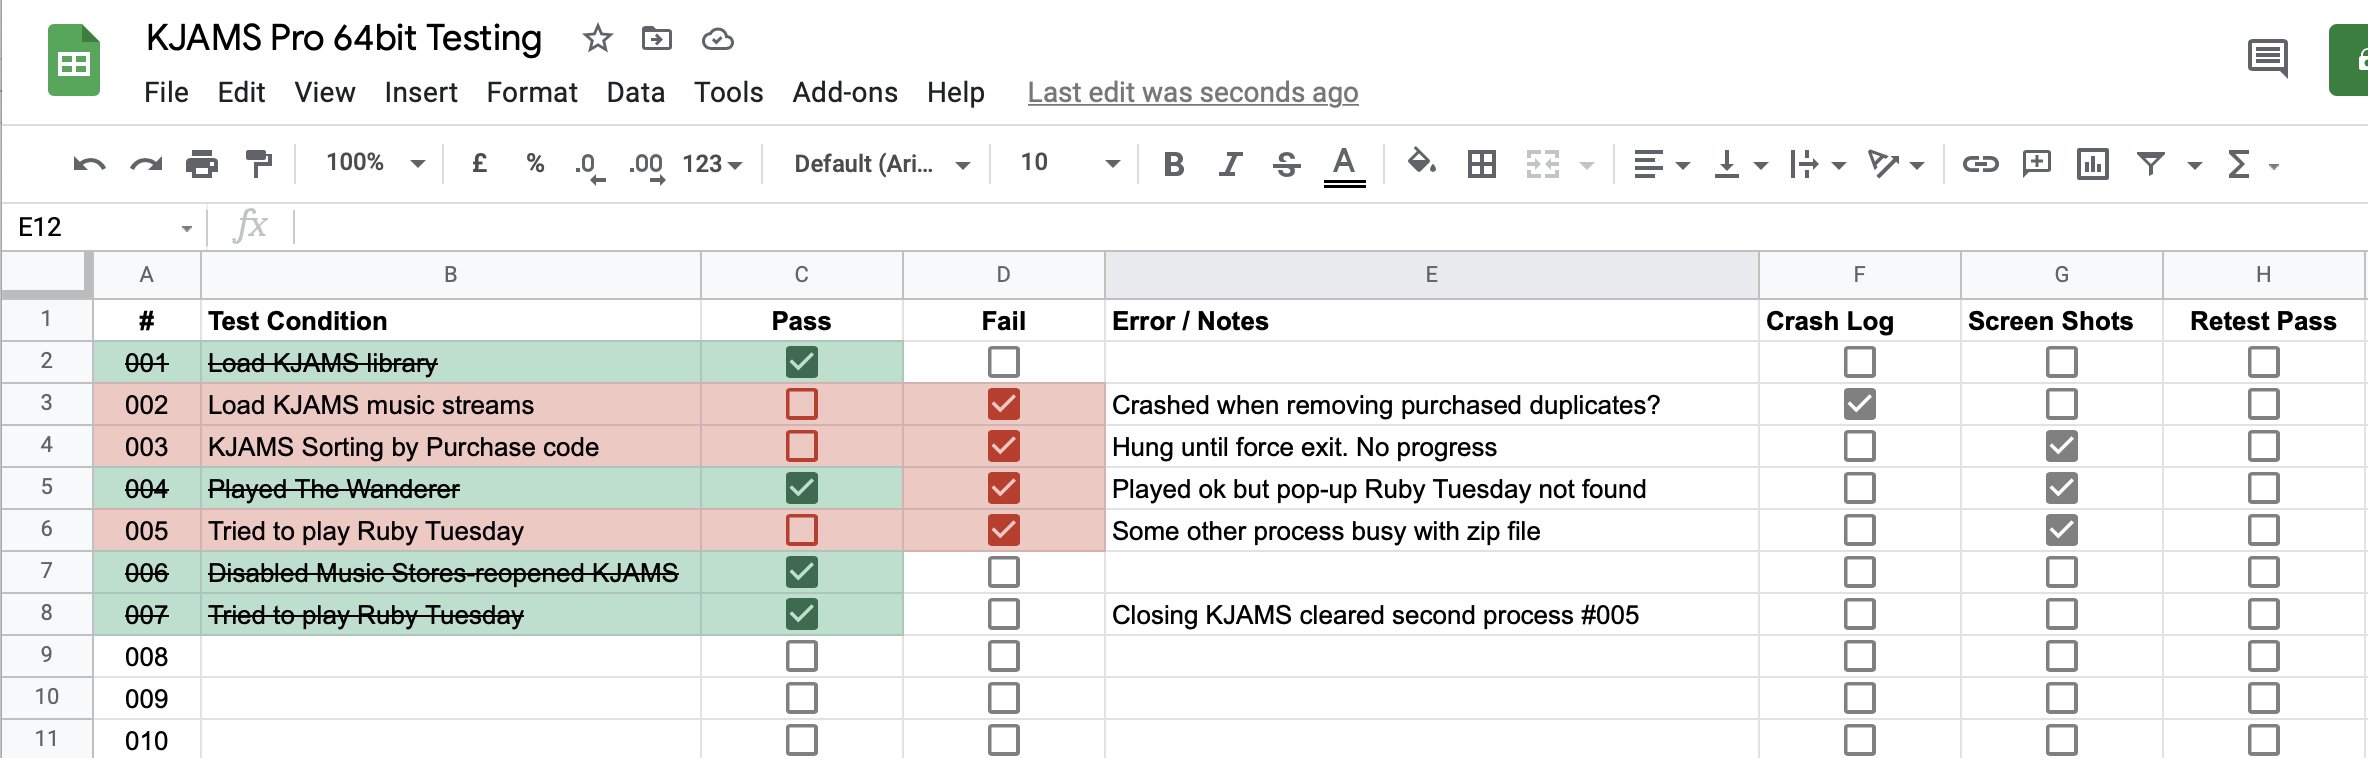The width and height of the screenshot is (2368, 758).
Task: Open the Add-ons menu
Action: point(844,92)
